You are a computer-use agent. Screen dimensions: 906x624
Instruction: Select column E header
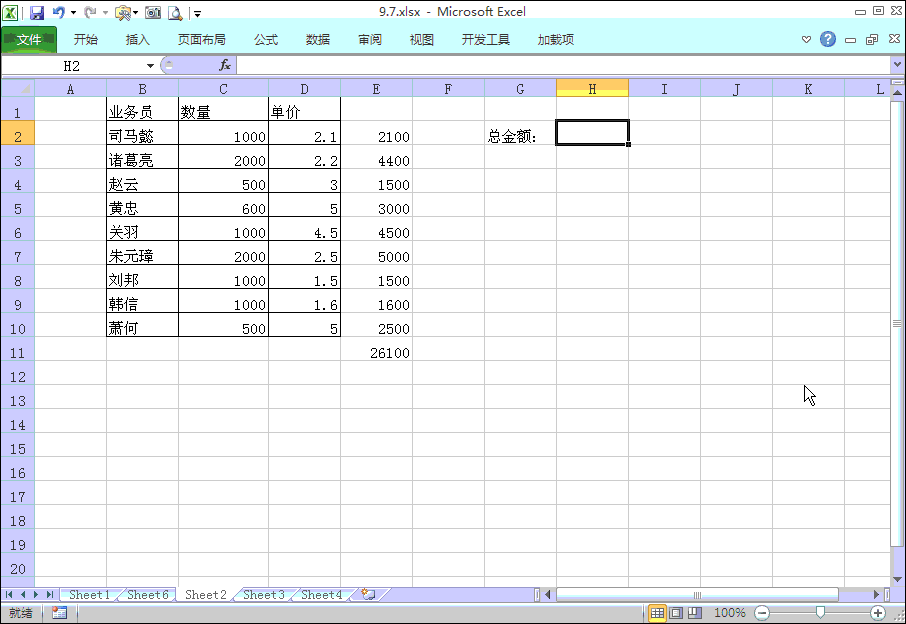click(x=376, y=88)
